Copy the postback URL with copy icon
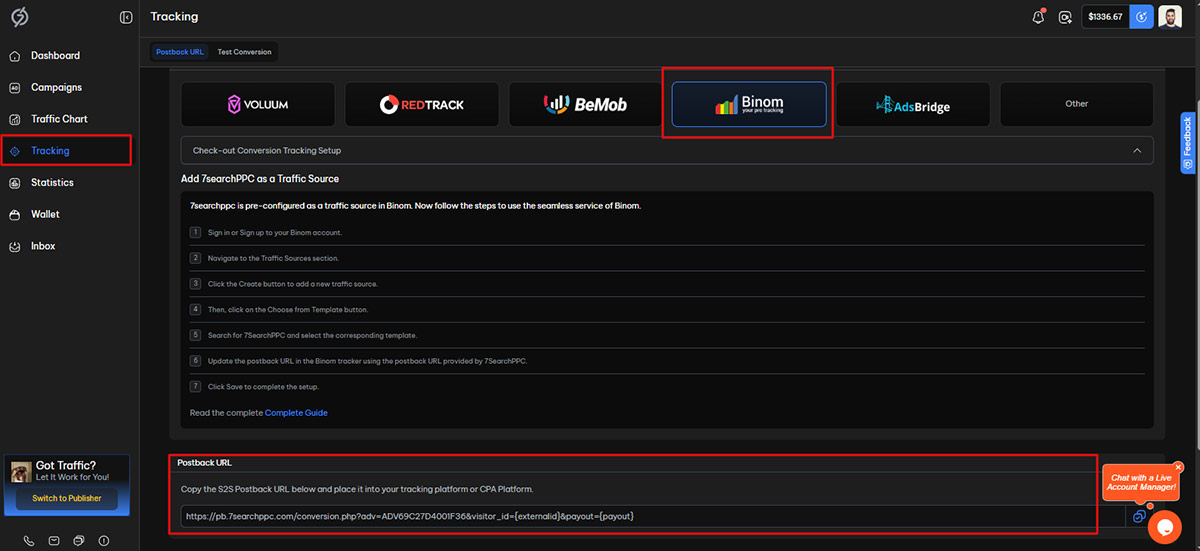This screenshot has width=1200, height=551. pos(1139,516)
